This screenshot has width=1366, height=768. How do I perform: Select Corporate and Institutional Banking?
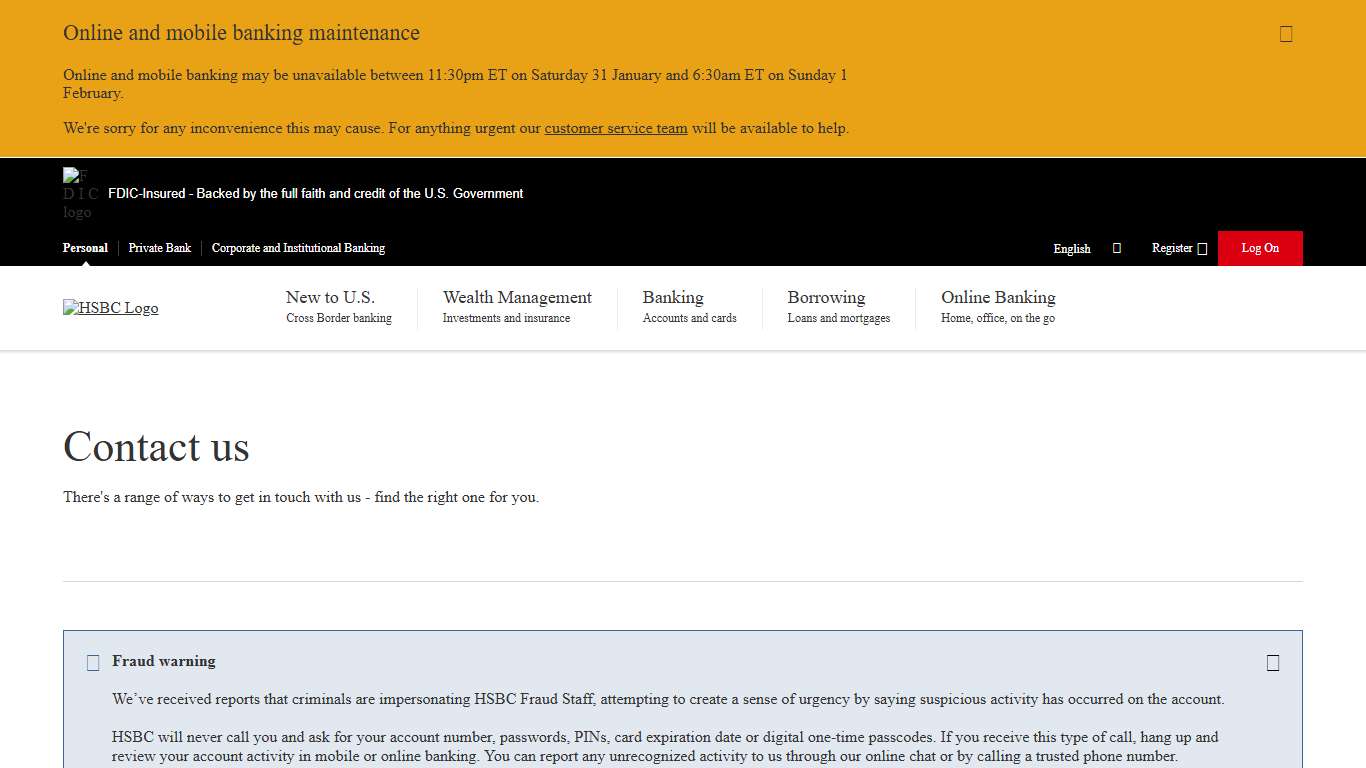tap(298, 248)
